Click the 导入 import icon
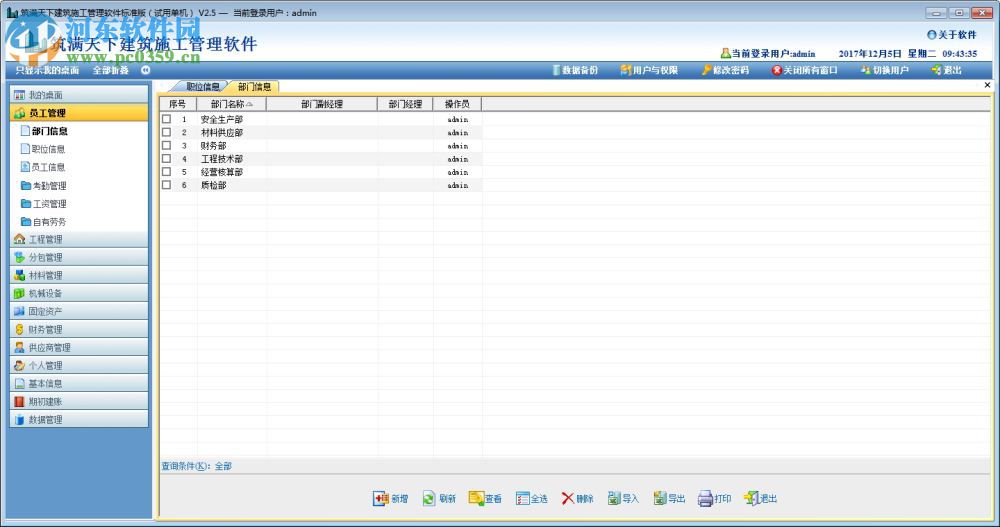 (614, 498)
